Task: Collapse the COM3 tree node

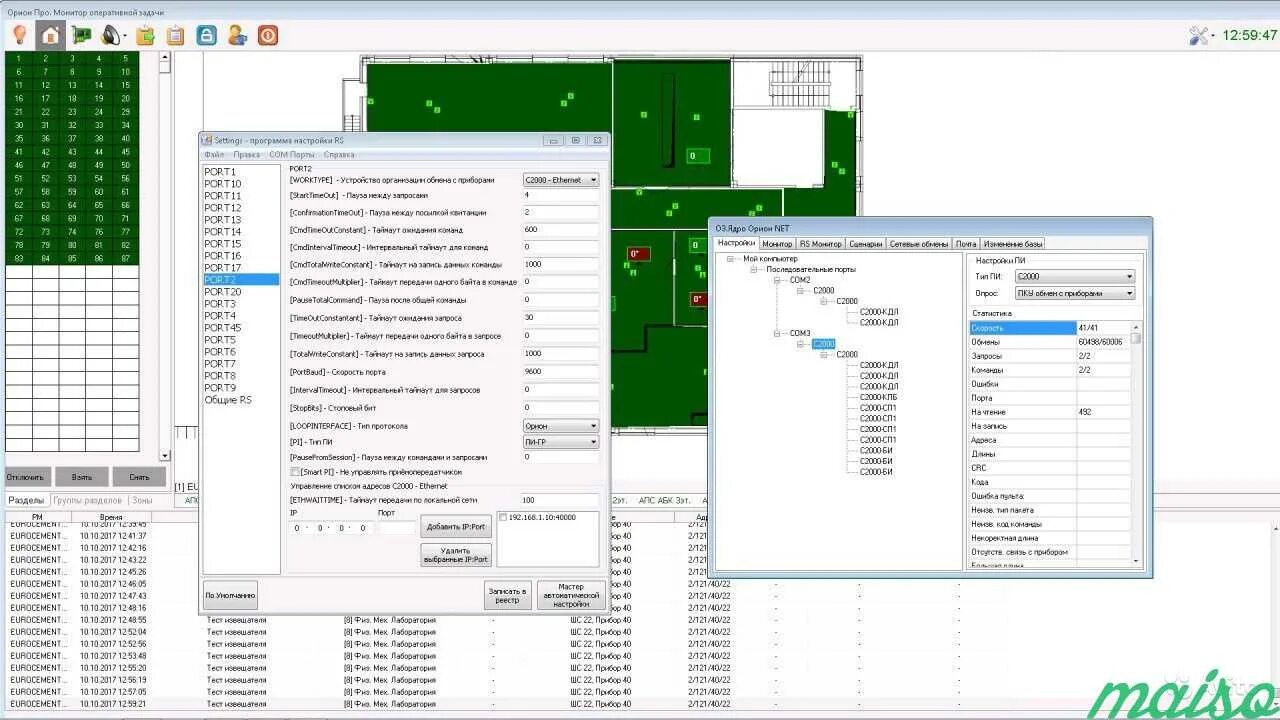Action: click(x=778, y=333)
